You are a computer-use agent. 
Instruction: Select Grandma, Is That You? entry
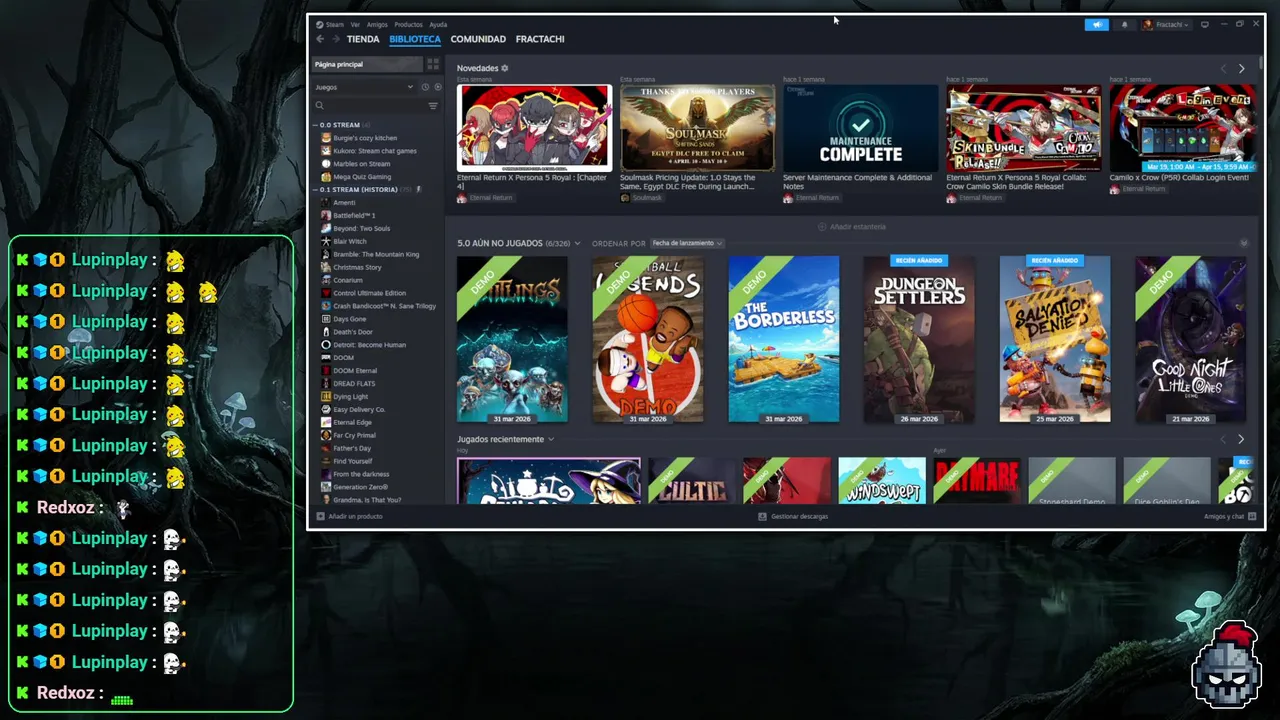click(367, 500)
